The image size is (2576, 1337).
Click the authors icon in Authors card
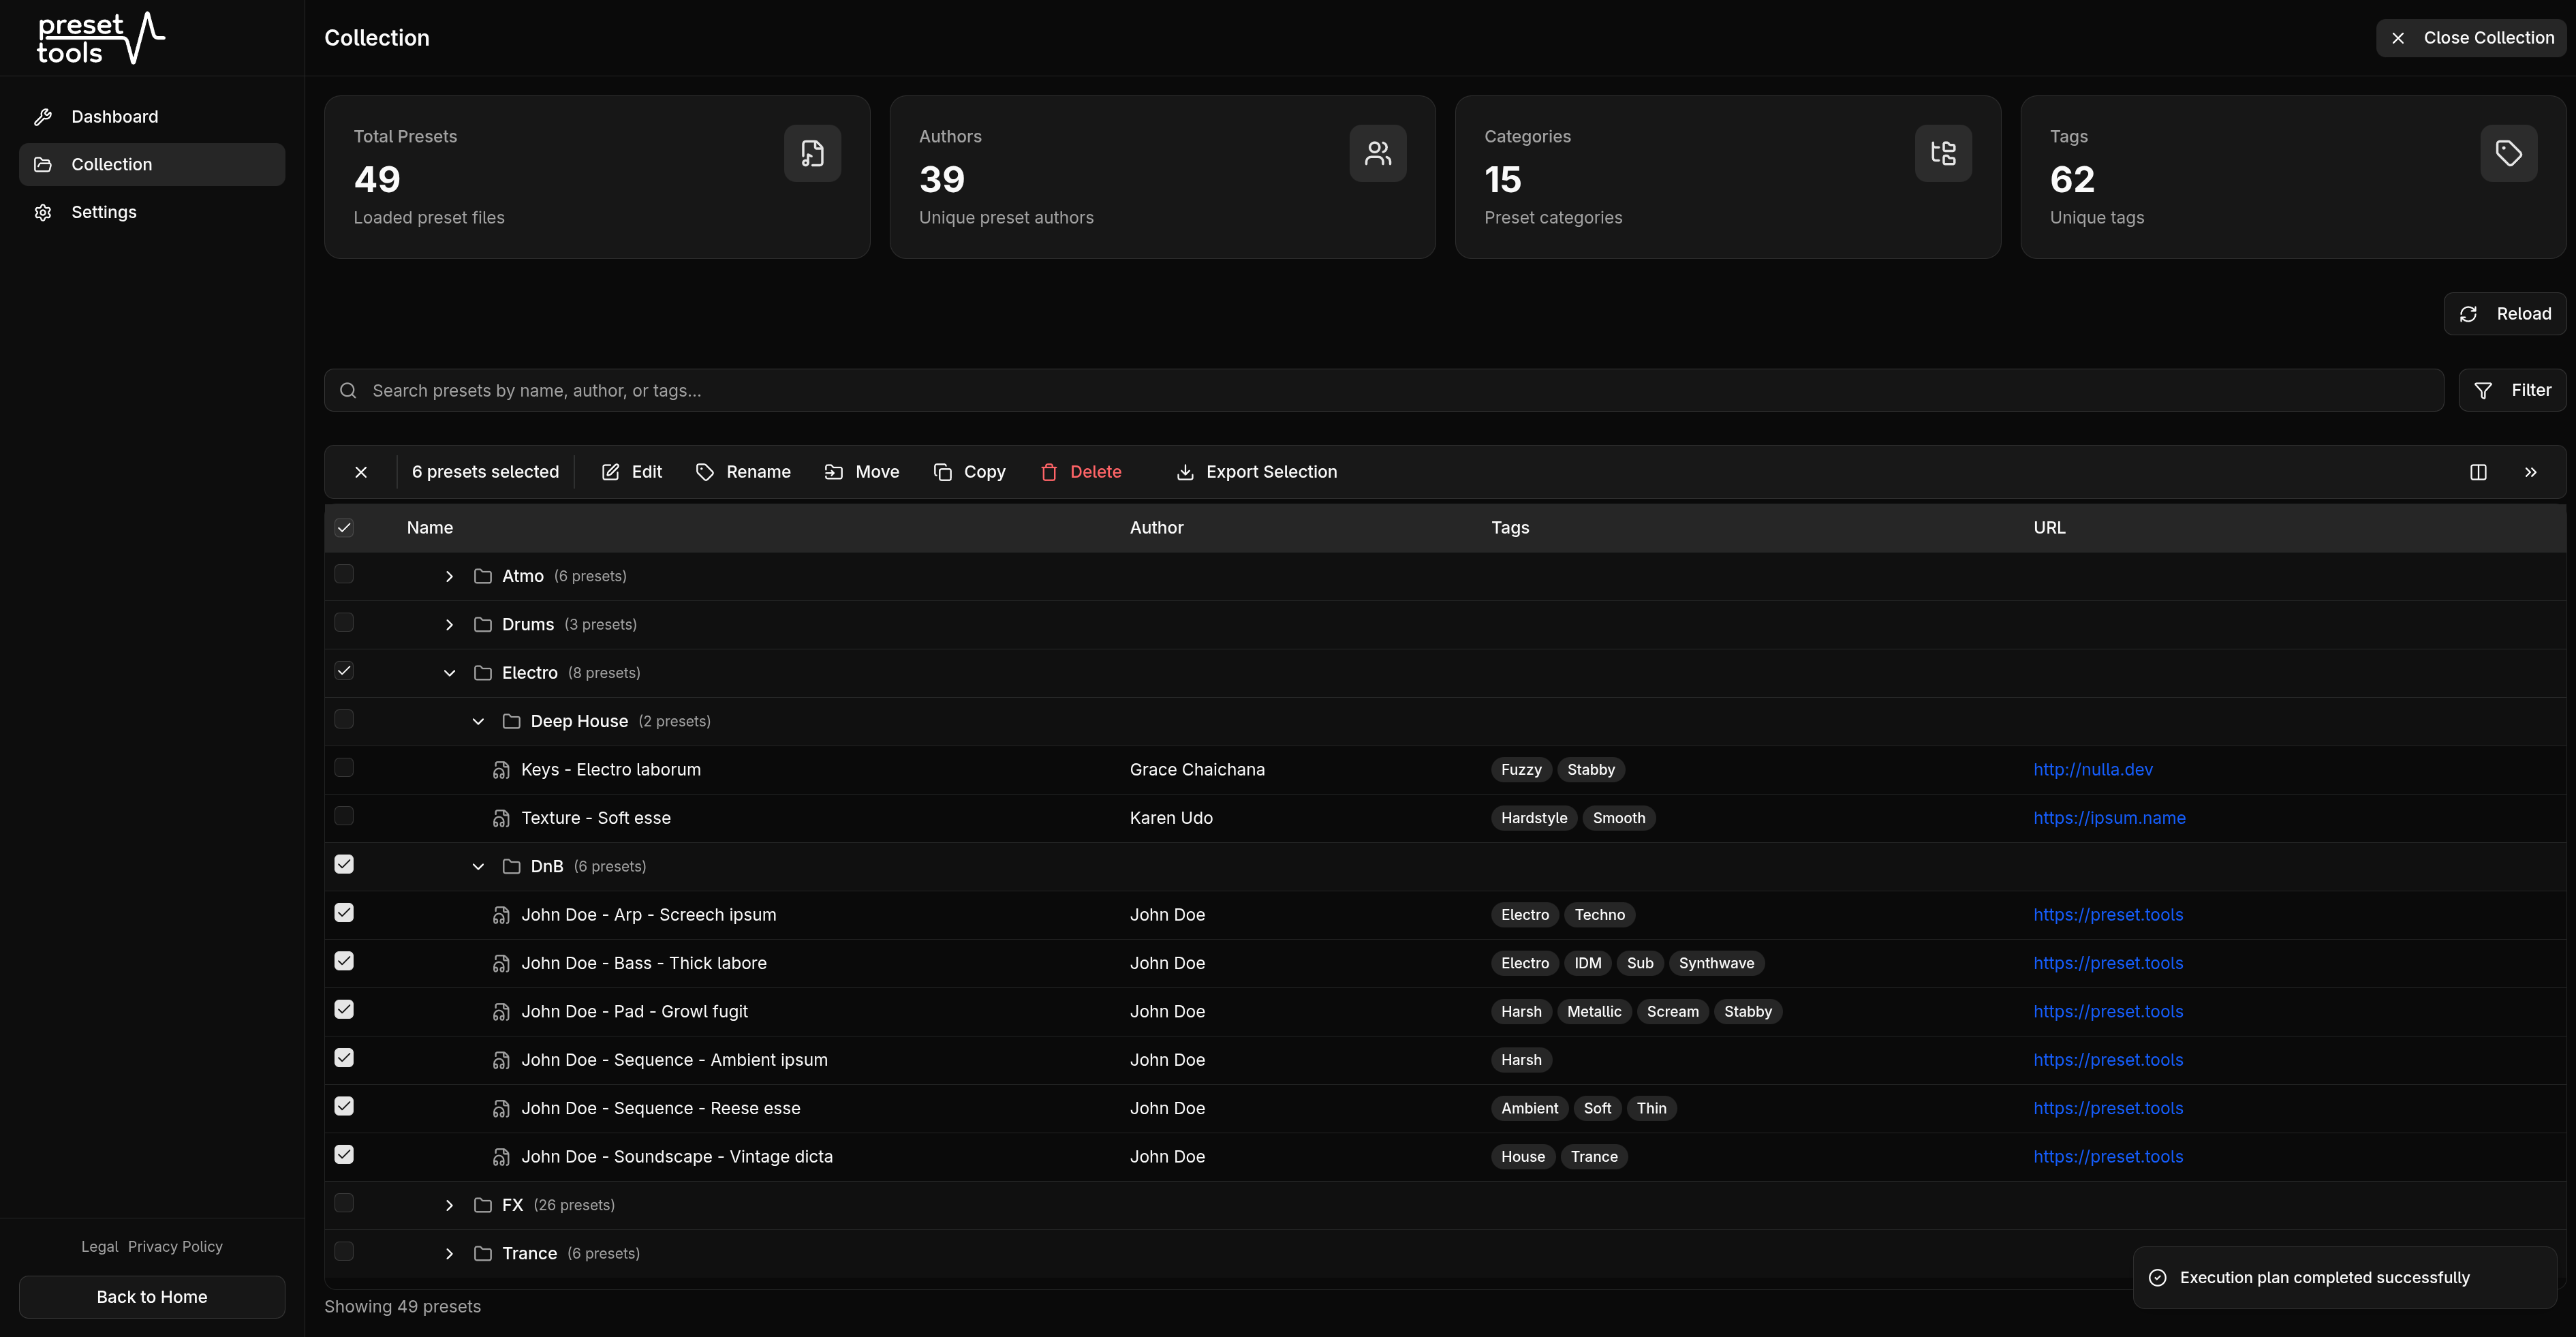coord(1377,153)
